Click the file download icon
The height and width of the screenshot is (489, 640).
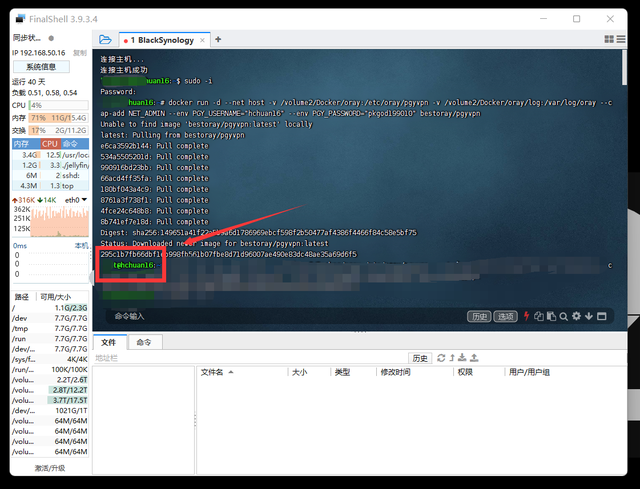[x=462, y=358]
